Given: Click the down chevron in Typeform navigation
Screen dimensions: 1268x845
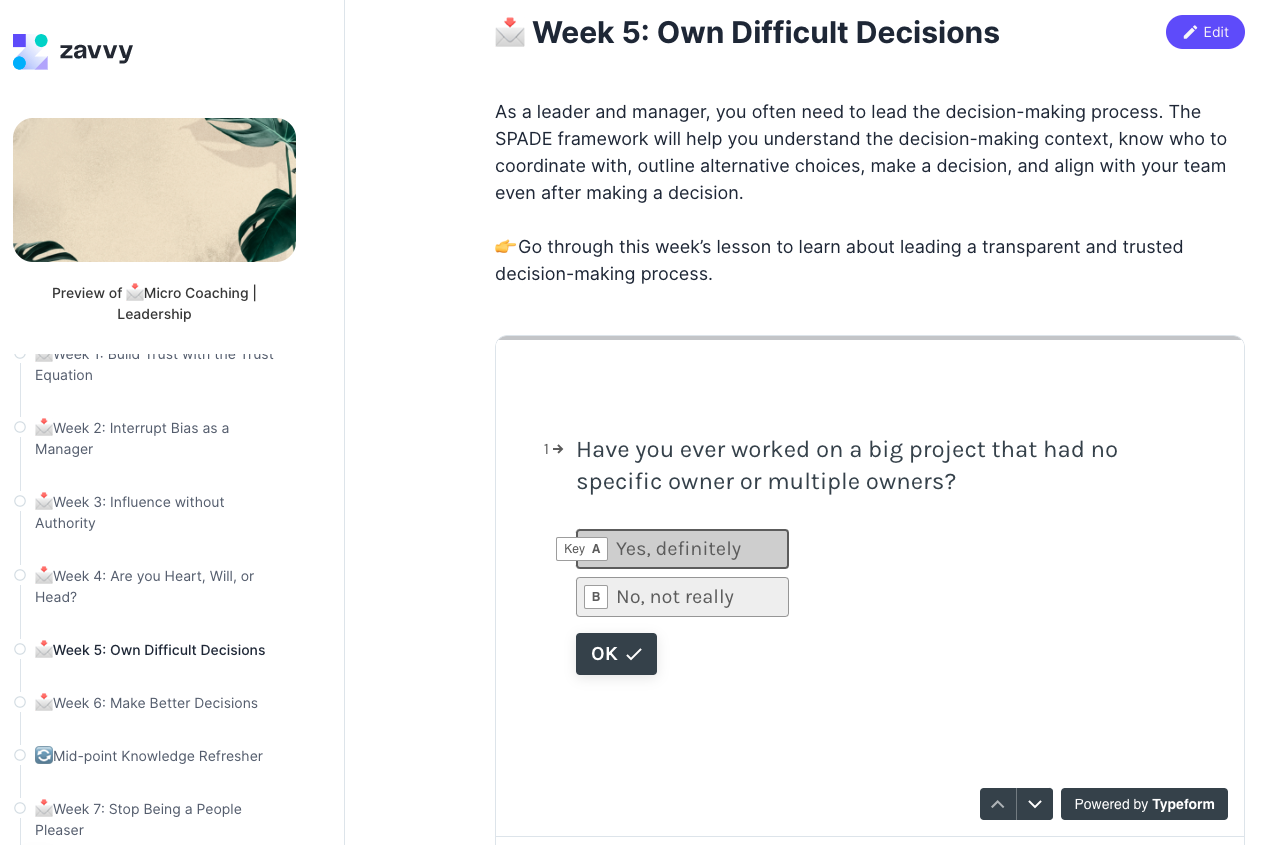Looking at the screenshot, I should pos(1035,803).
